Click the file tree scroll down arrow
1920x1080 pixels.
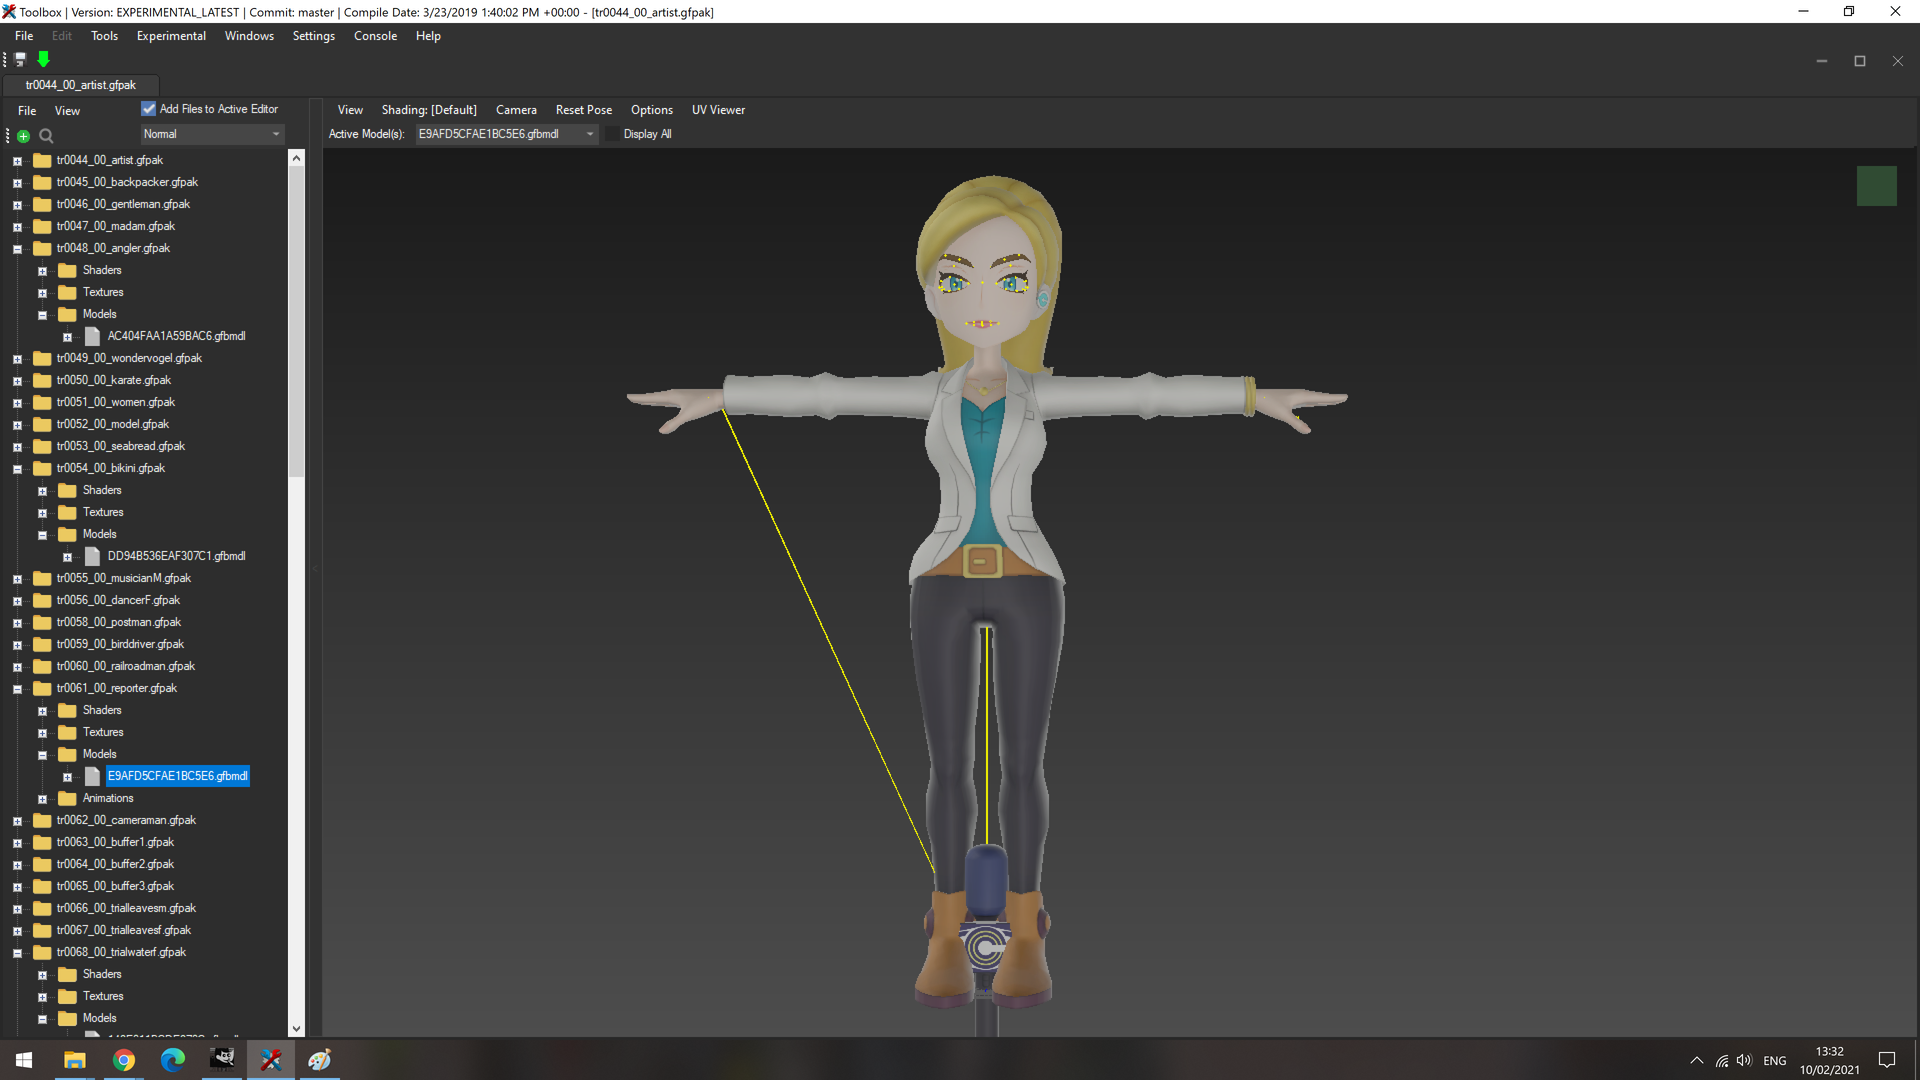(296, 1028)
